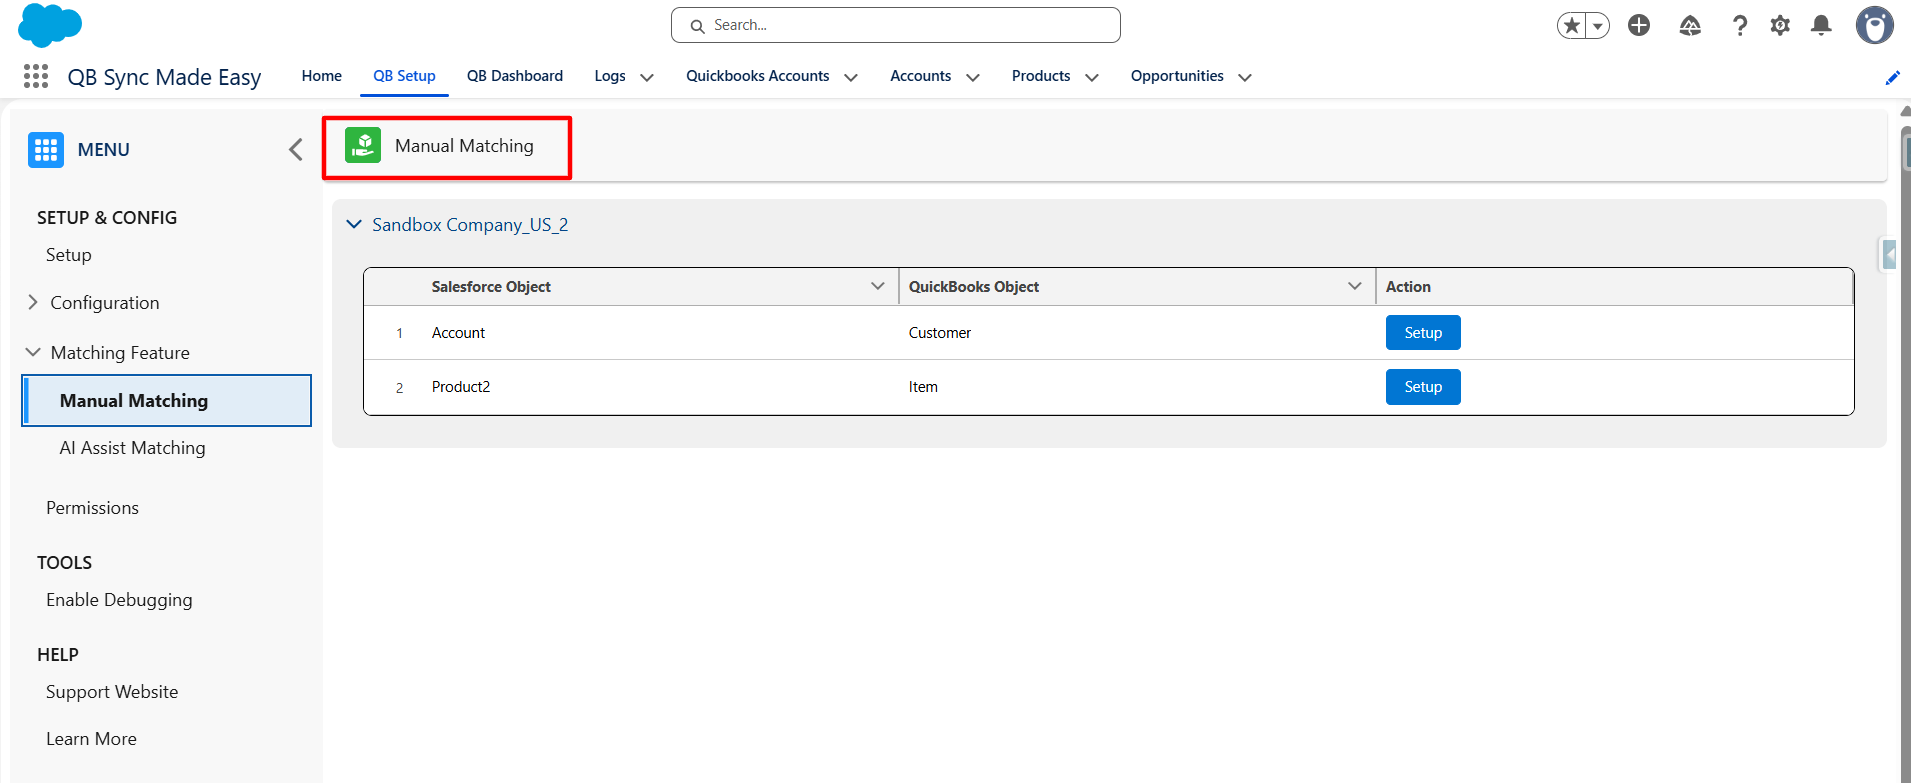This screenshot has height=783, width=1911.
Task: Click the QB Sync Made Easy app name
Action: point(164,77)
